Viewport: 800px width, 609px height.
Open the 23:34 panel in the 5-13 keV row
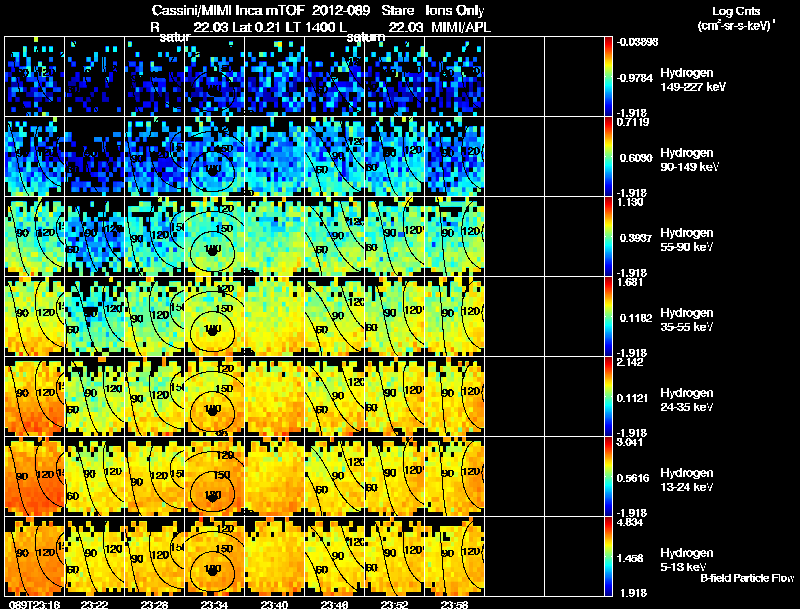[214, 556]
